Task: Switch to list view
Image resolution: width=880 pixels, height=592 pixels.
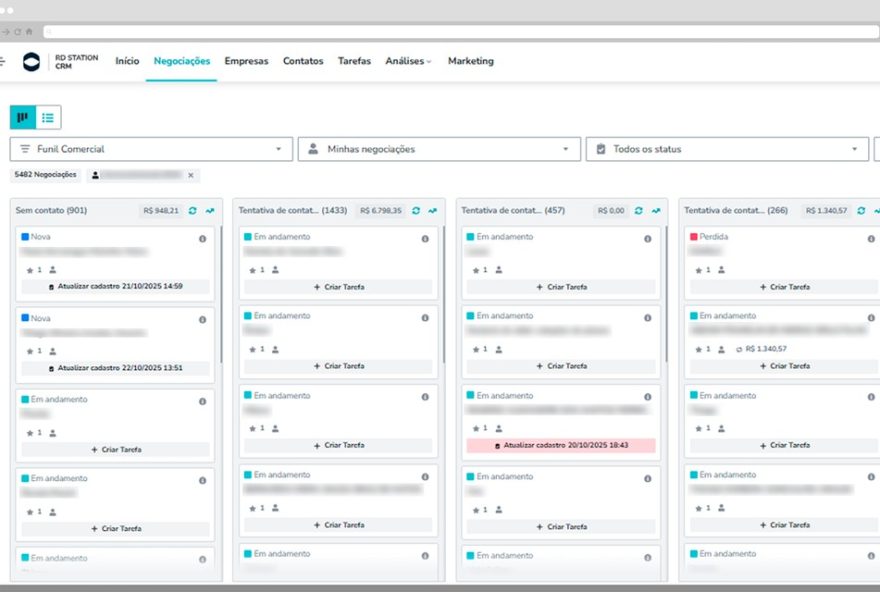Action: [x=48, y=118]
